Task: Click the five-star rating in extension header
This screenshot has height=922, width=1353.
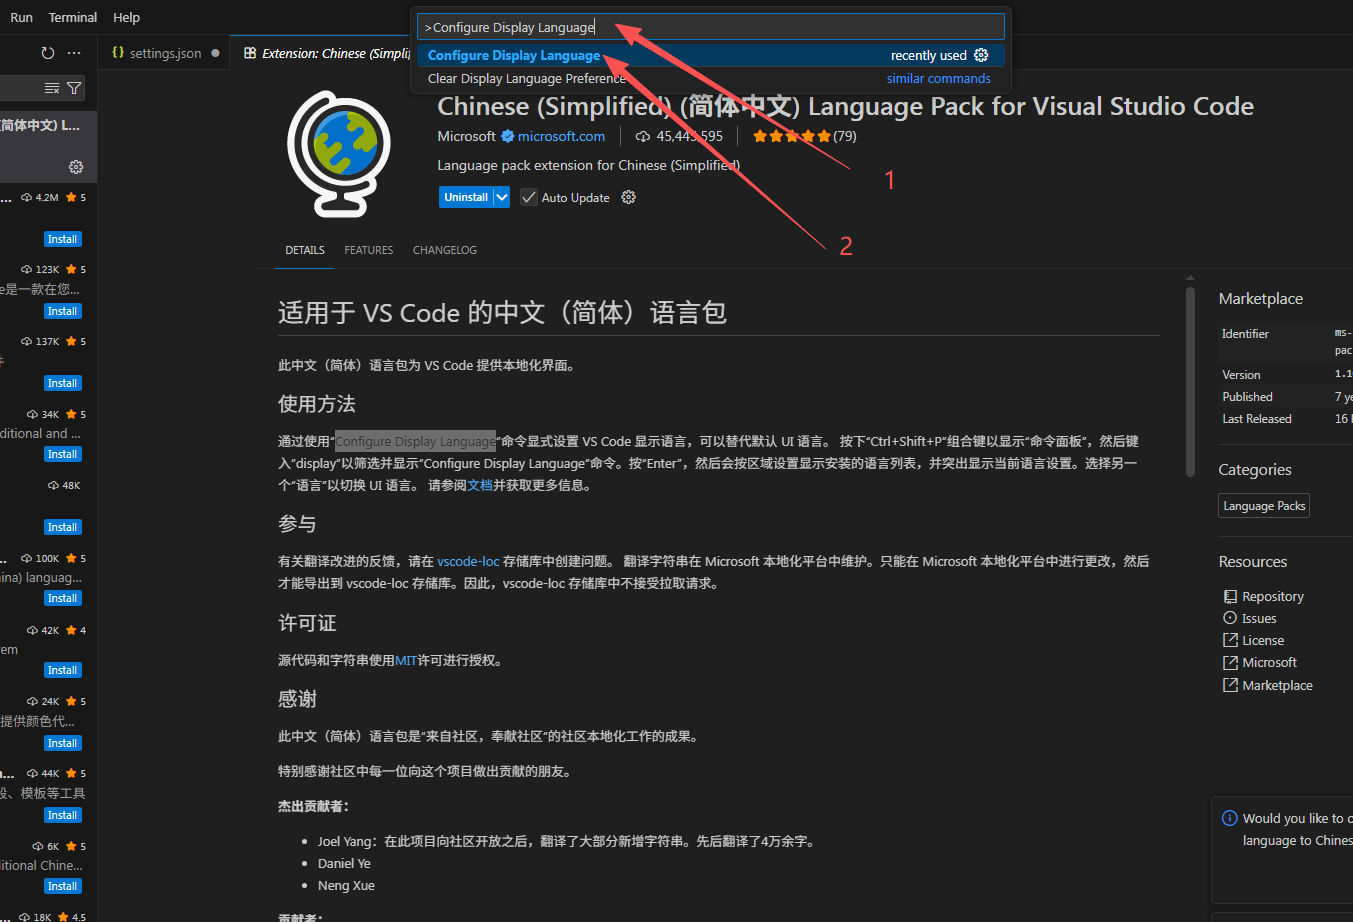Action: [792, 136]
